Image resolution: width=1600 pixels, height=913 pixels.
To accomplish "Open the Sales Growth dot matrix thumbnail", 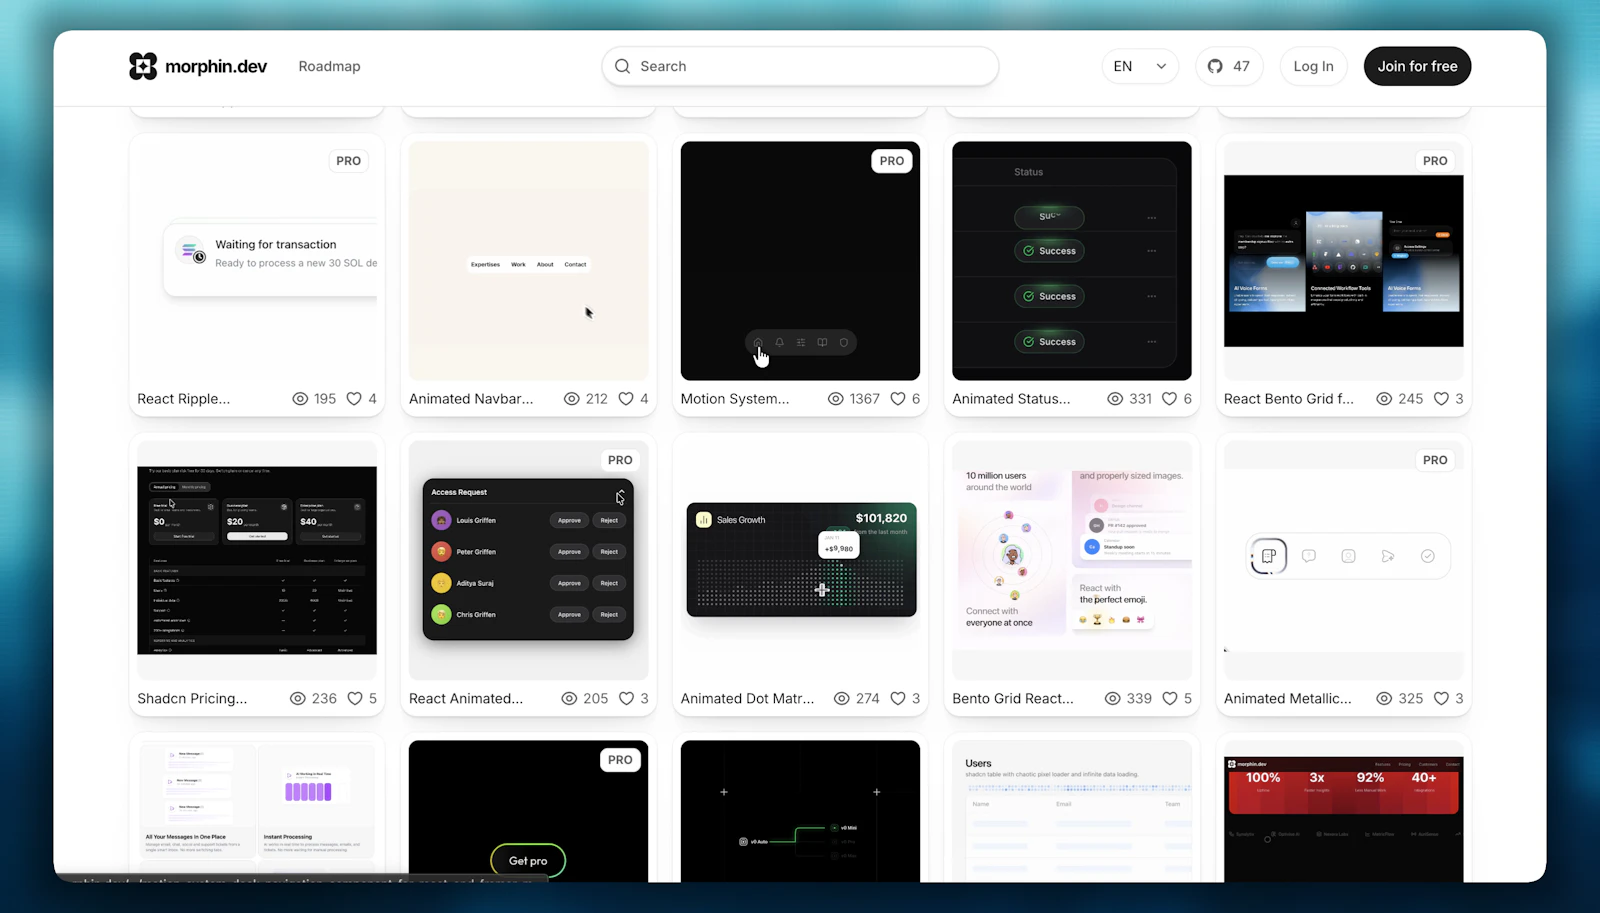I will tap(800, 561).
